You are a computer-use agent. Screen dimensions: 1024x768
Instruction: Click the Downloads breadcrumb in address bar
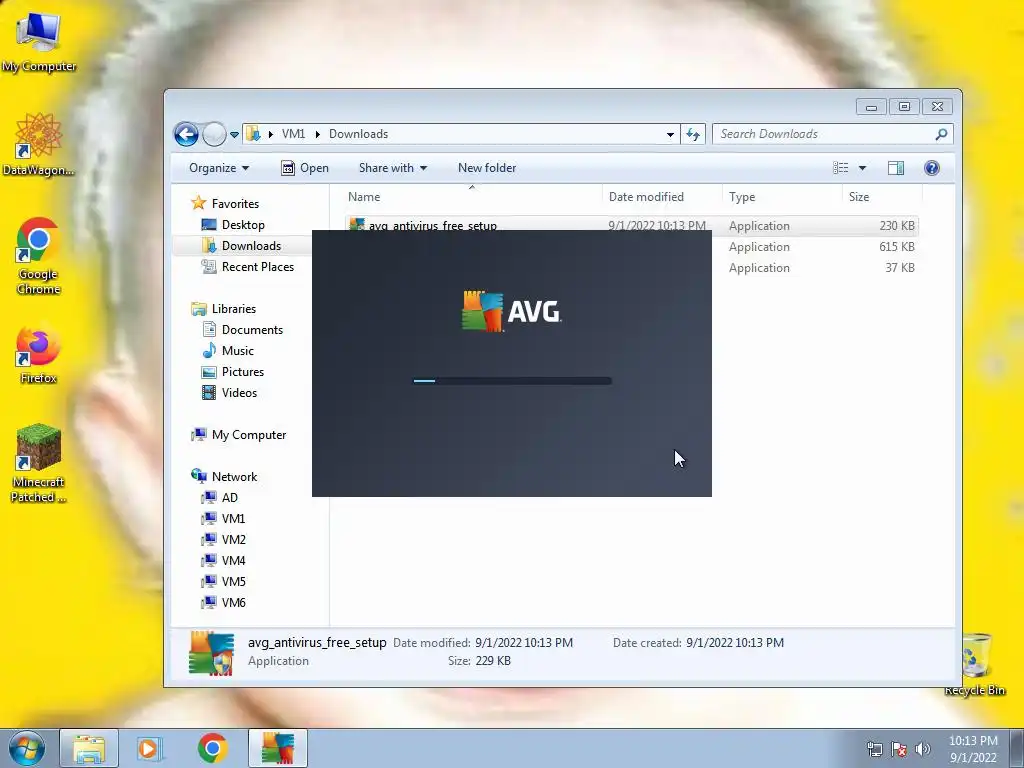pyautogui.click(x=359, y=134)
